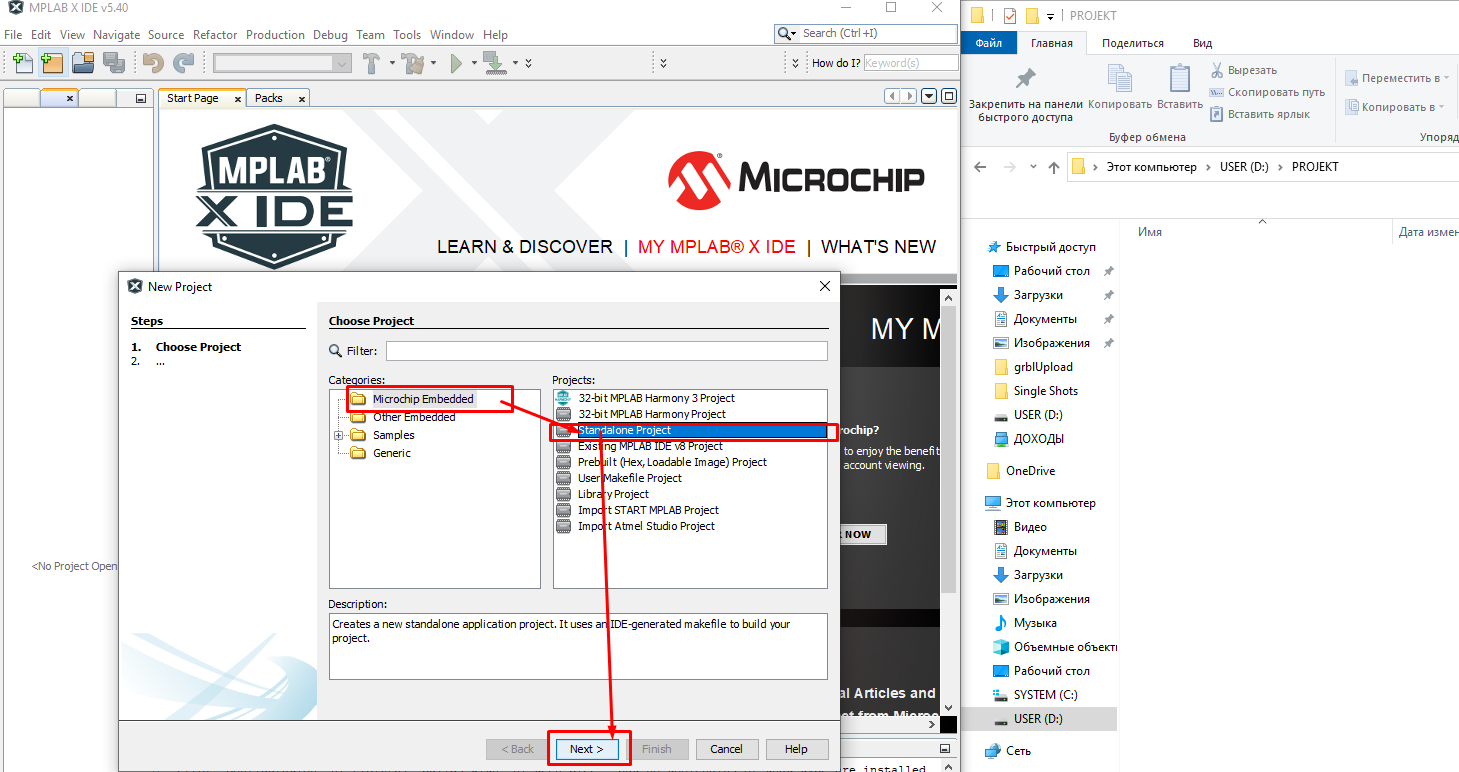
Task: Click the Pin to Quick access icon in Explorer
Action: tap(1025, 80)
